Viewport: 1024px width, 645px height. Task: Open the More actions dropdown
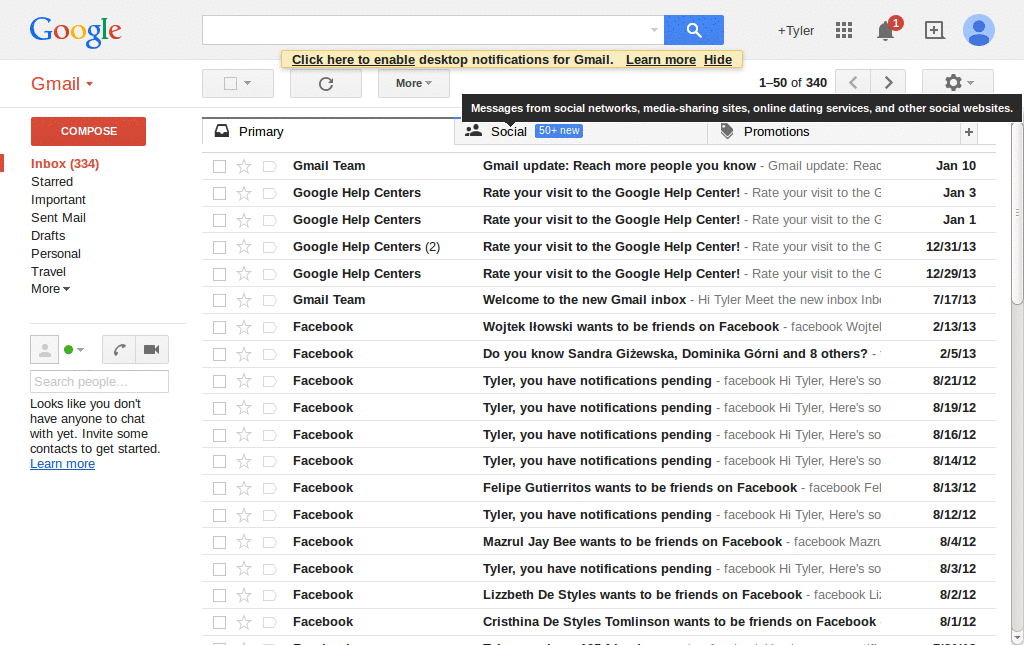413,84
